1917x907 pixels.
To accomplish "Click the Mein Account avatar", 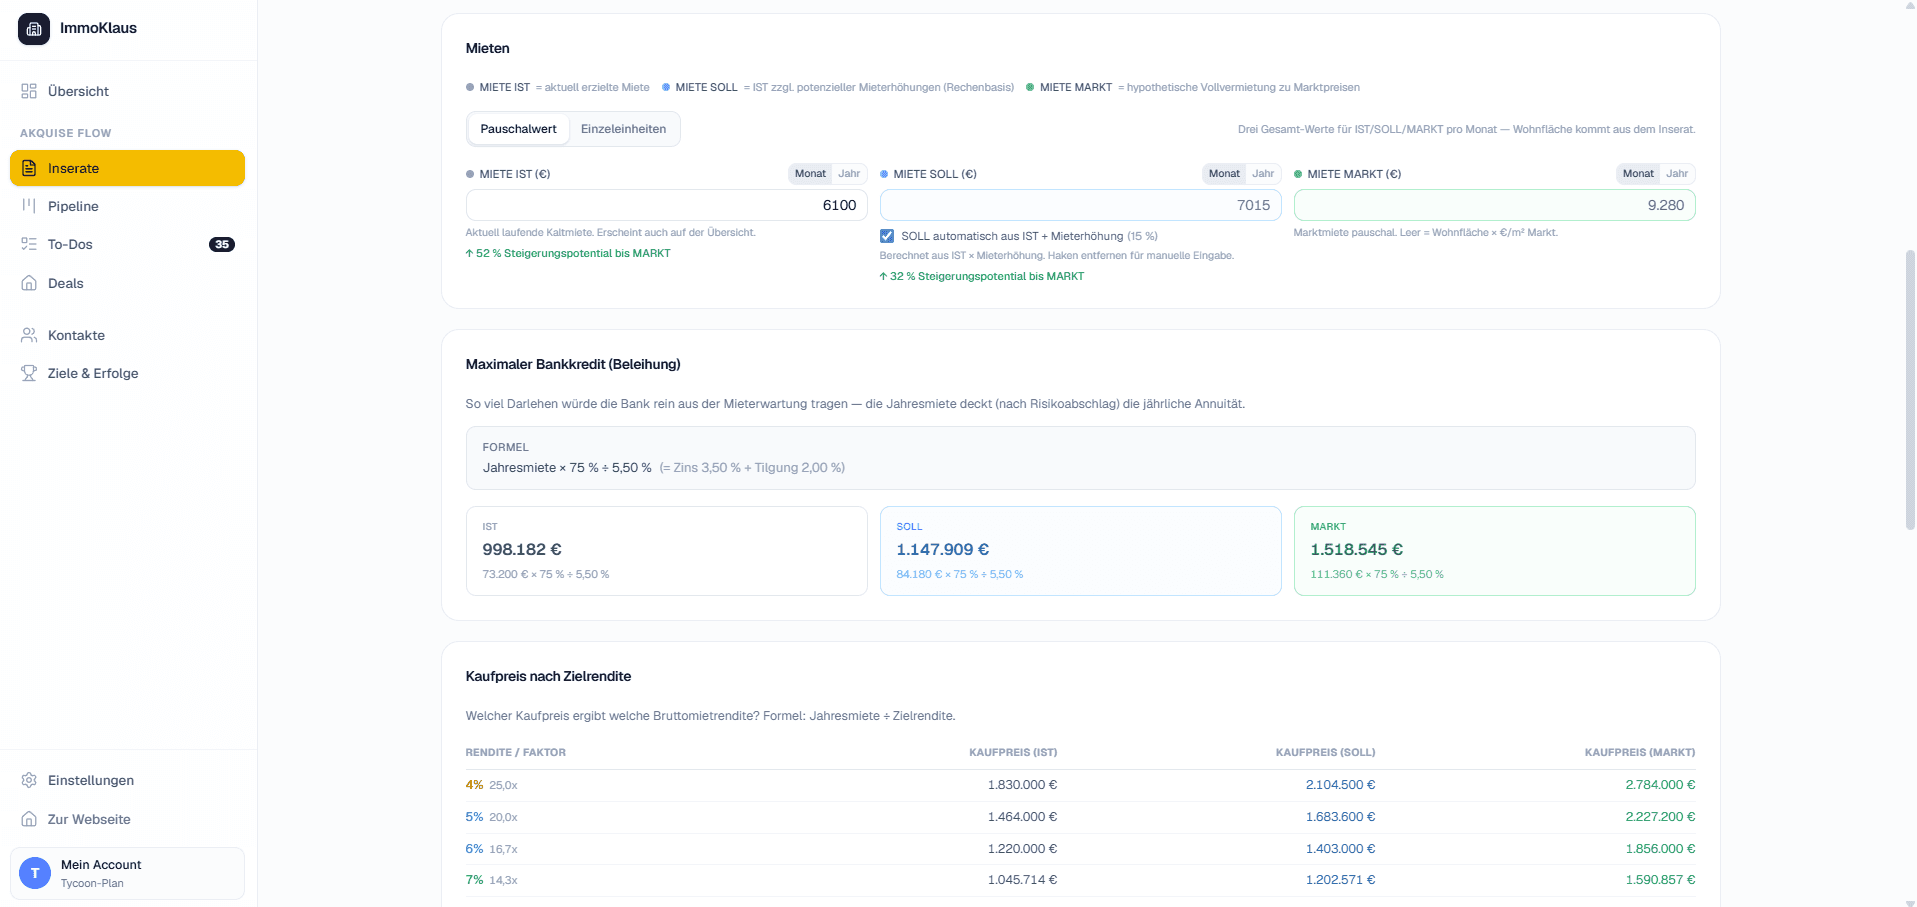I will point(35,873).
